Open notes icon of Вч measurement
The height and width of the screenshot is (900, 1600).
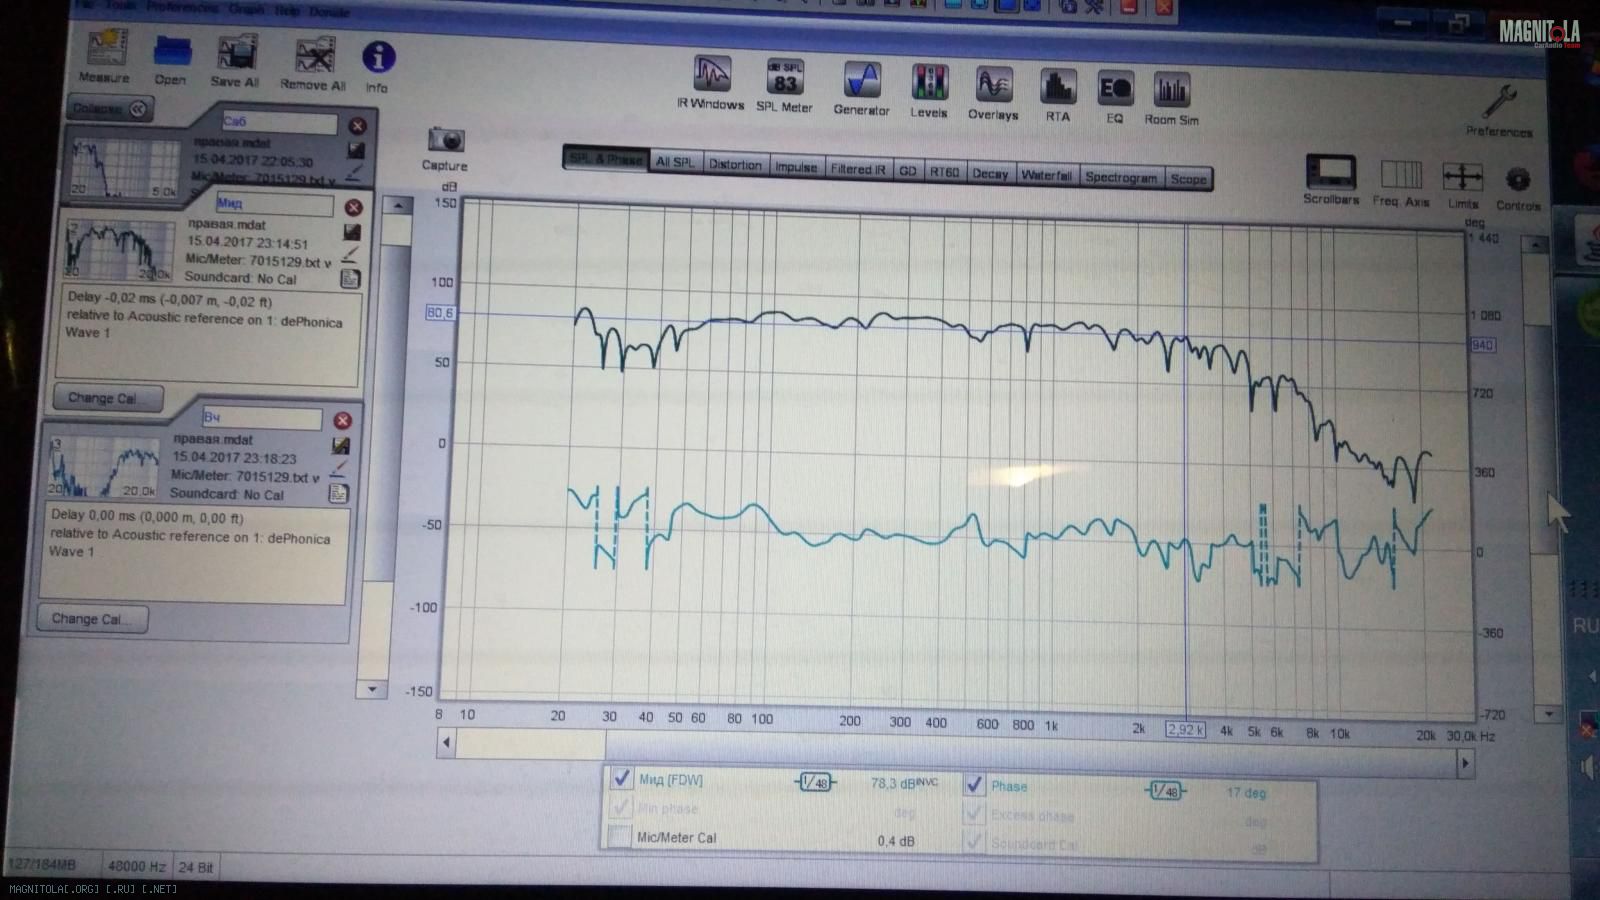tap(339, 493)
